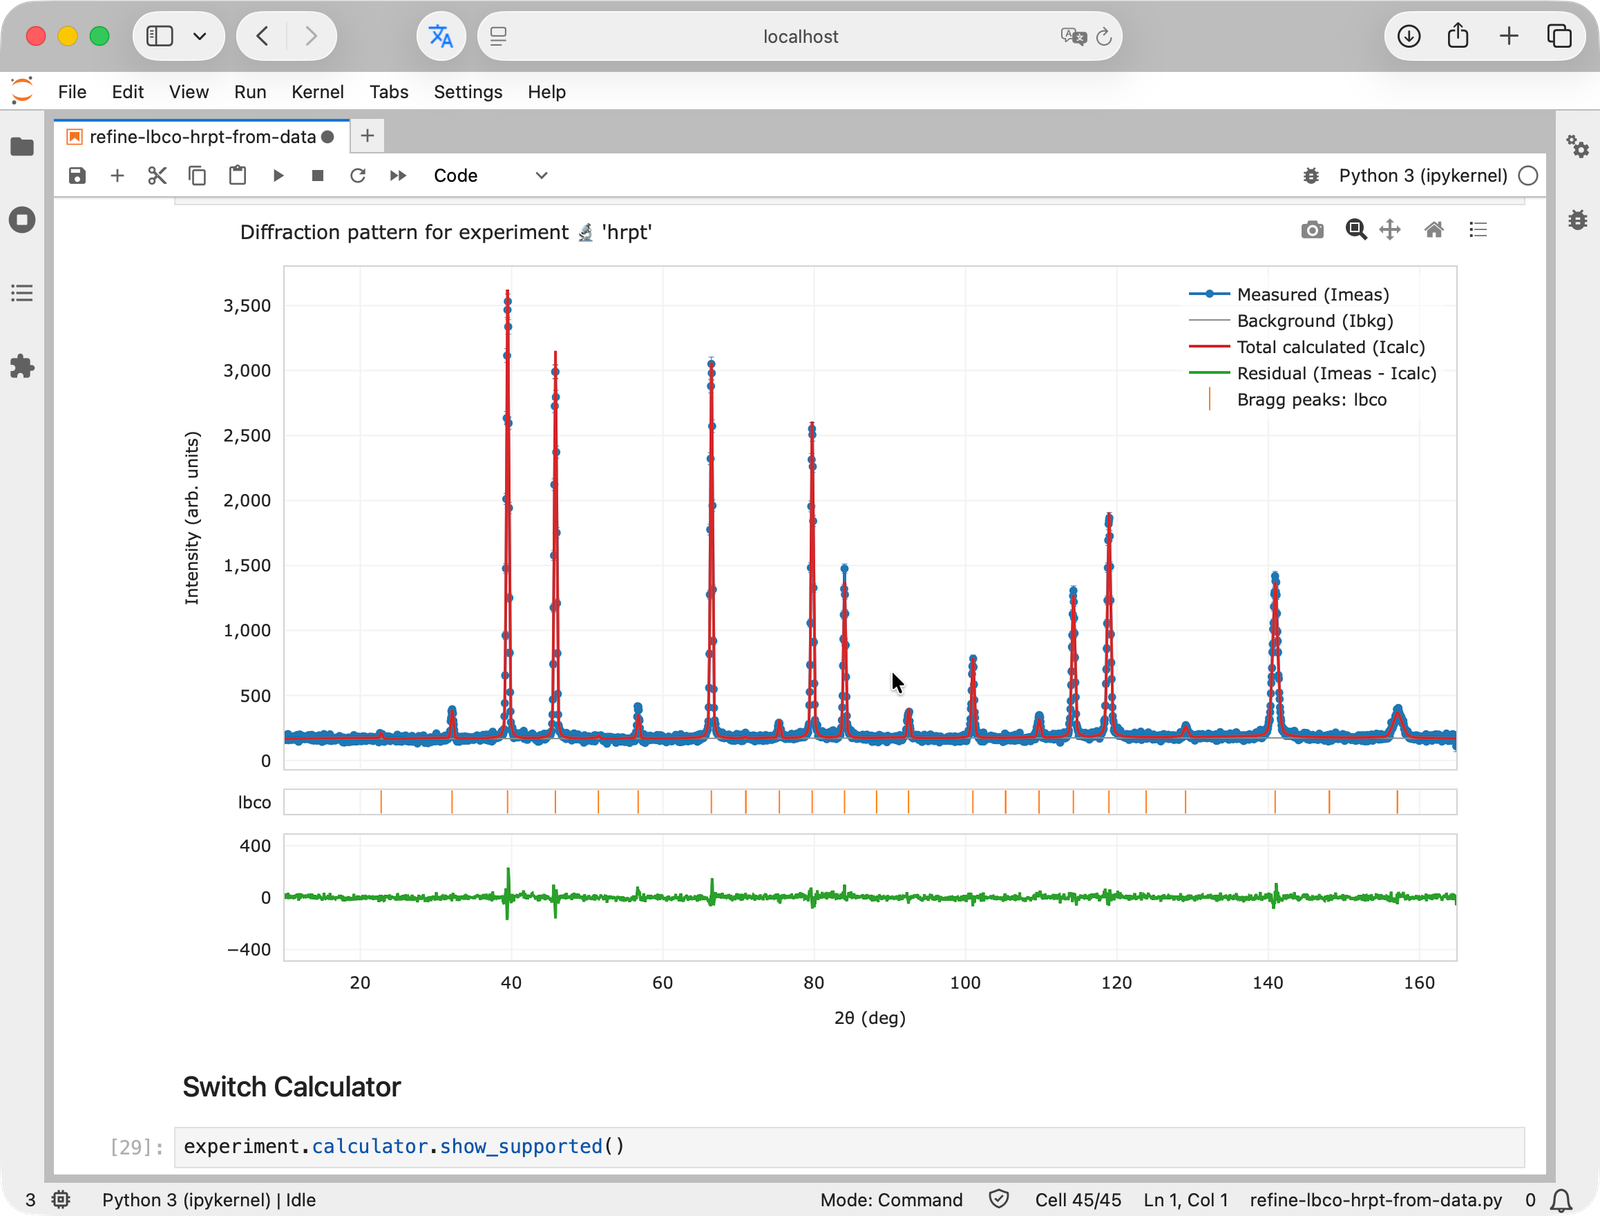Reload the page in Safari

[1104, 37]
